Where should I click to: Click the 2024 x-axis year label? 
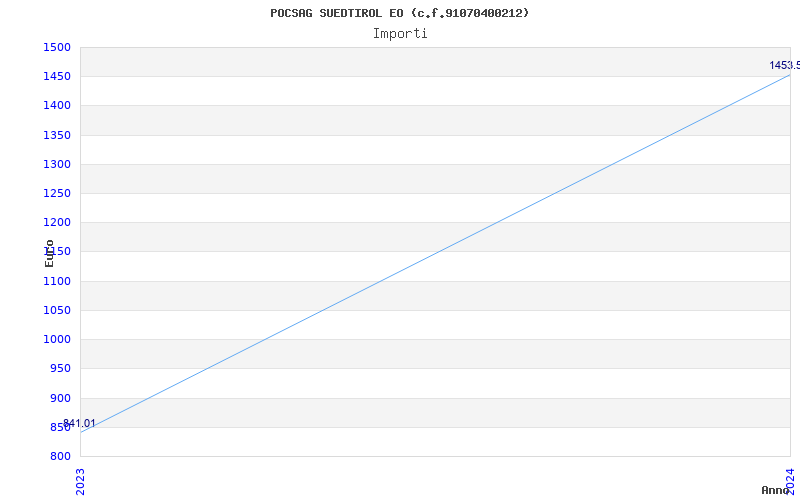click(790, 480)
